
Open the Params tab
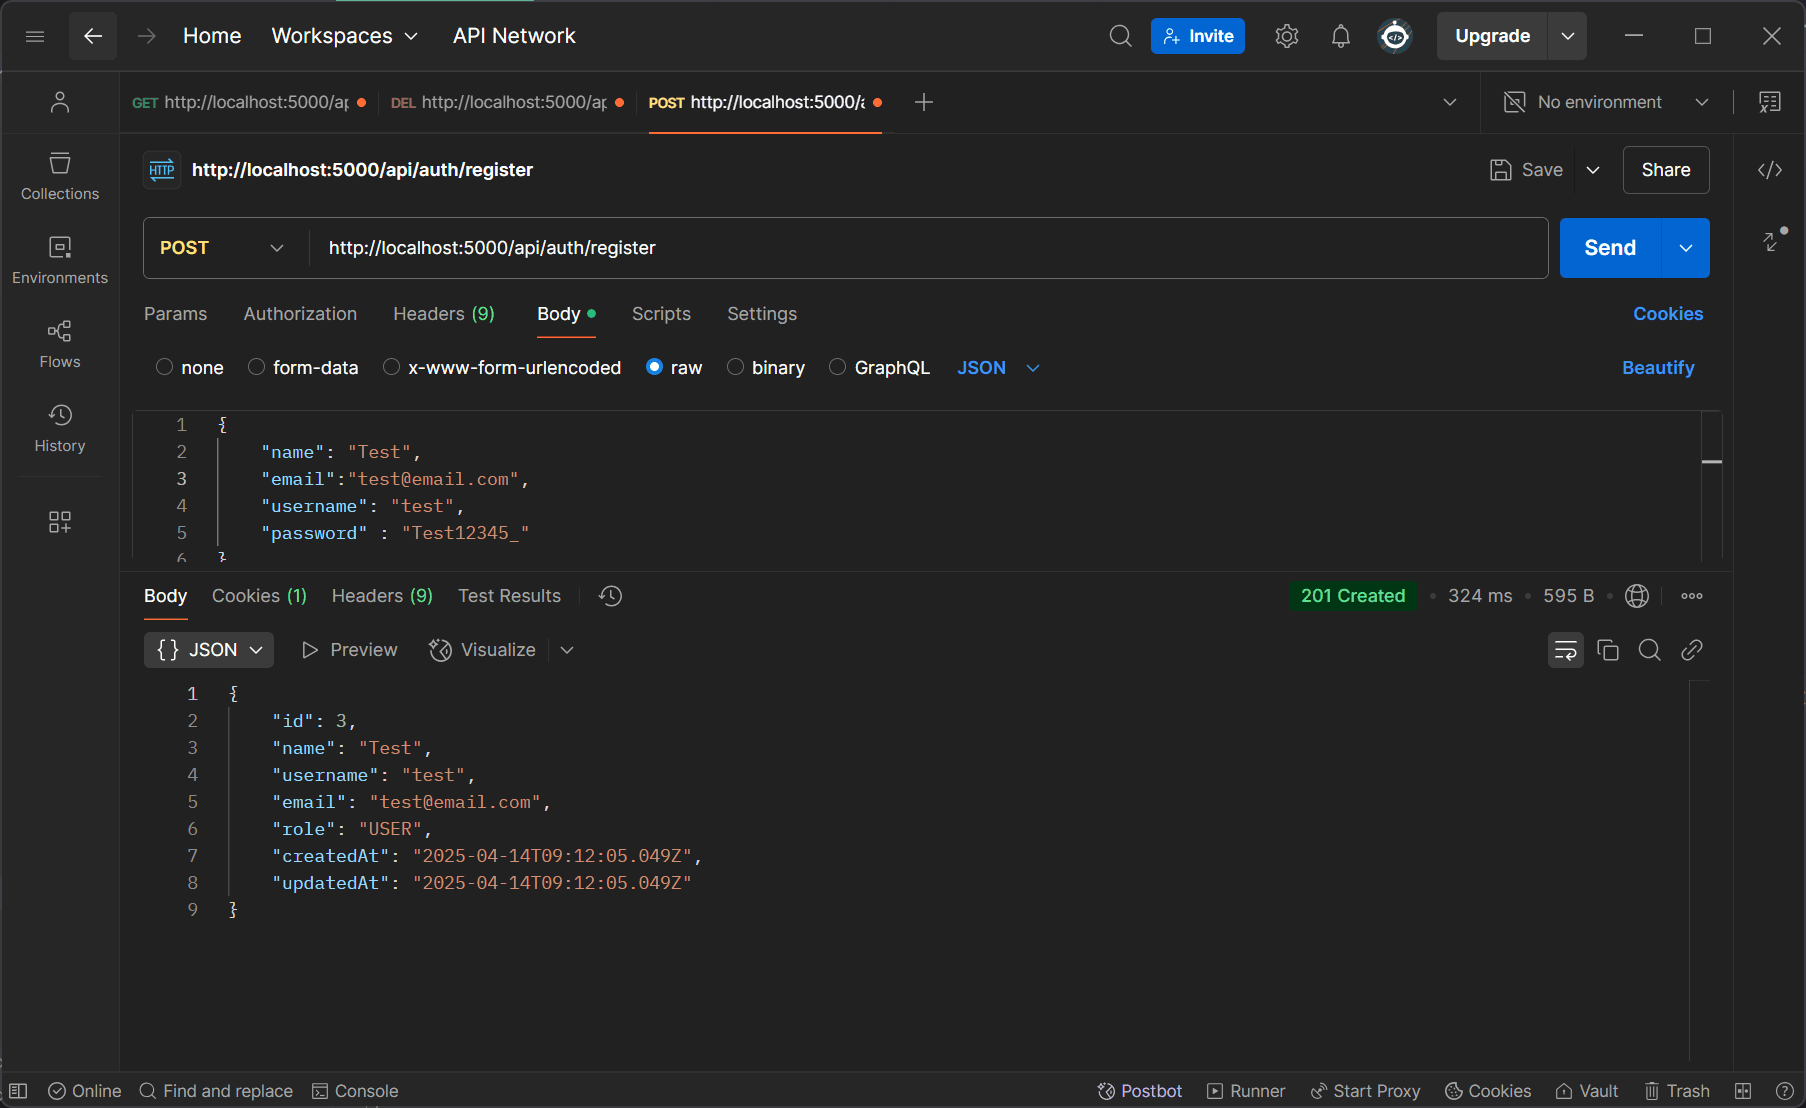[176, 314]
